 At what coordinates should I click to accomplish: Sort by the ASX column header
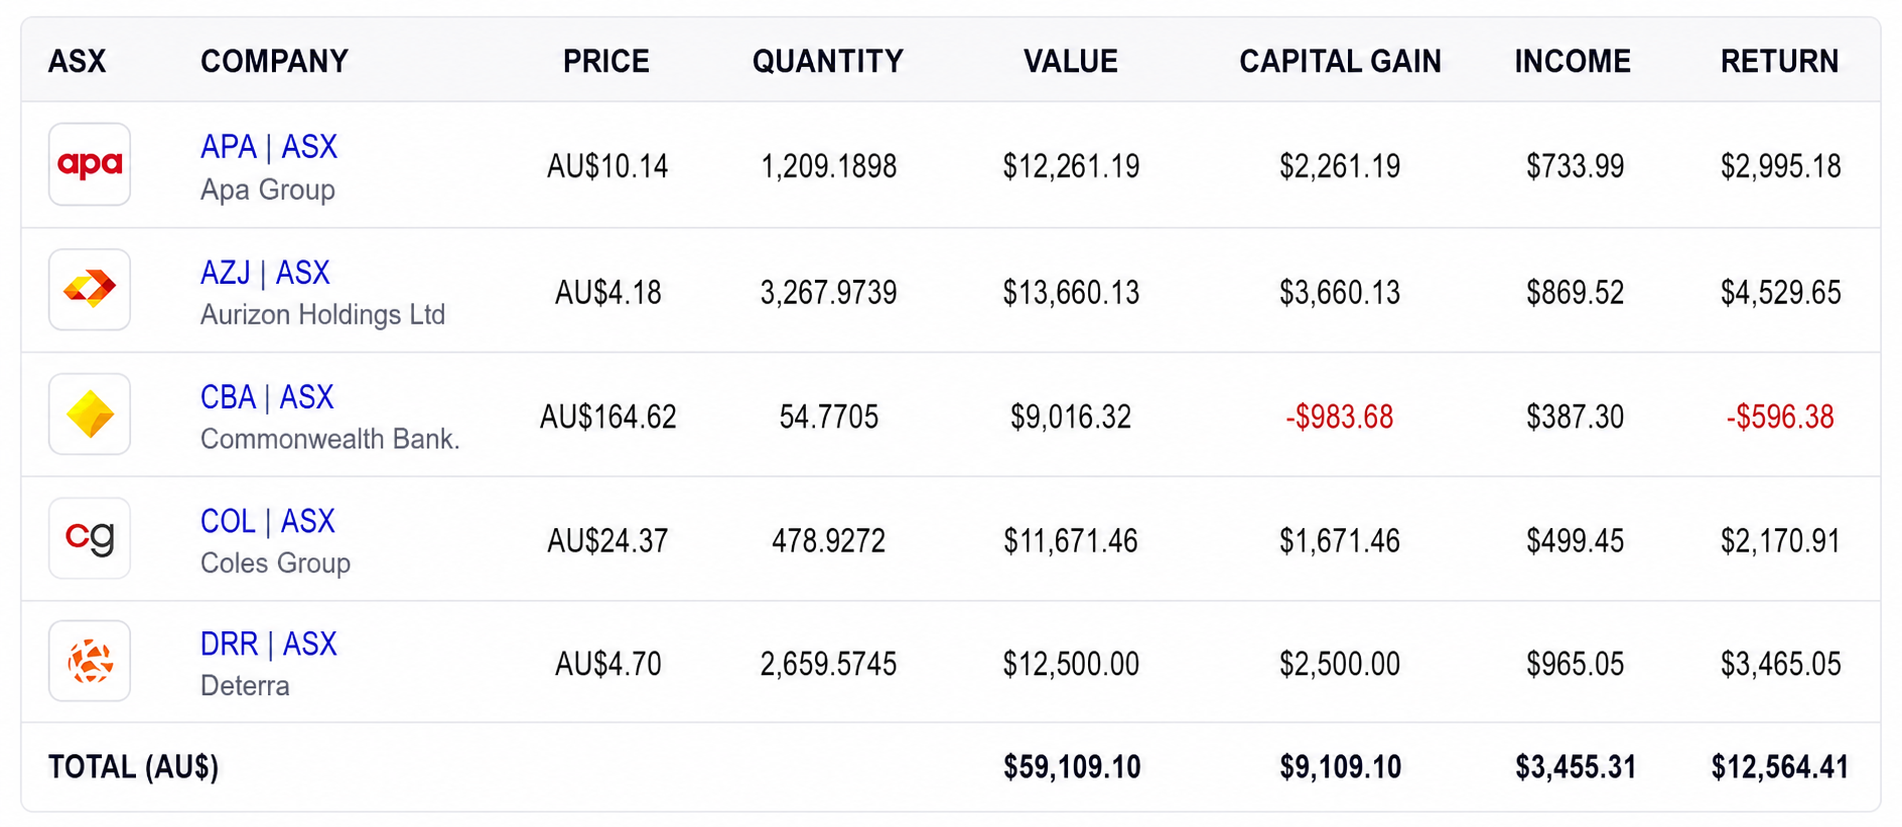77,62
